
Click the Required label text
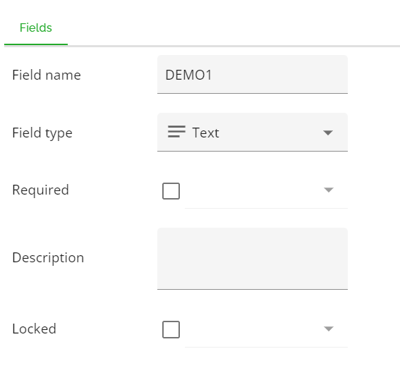[x=40, y=190]
